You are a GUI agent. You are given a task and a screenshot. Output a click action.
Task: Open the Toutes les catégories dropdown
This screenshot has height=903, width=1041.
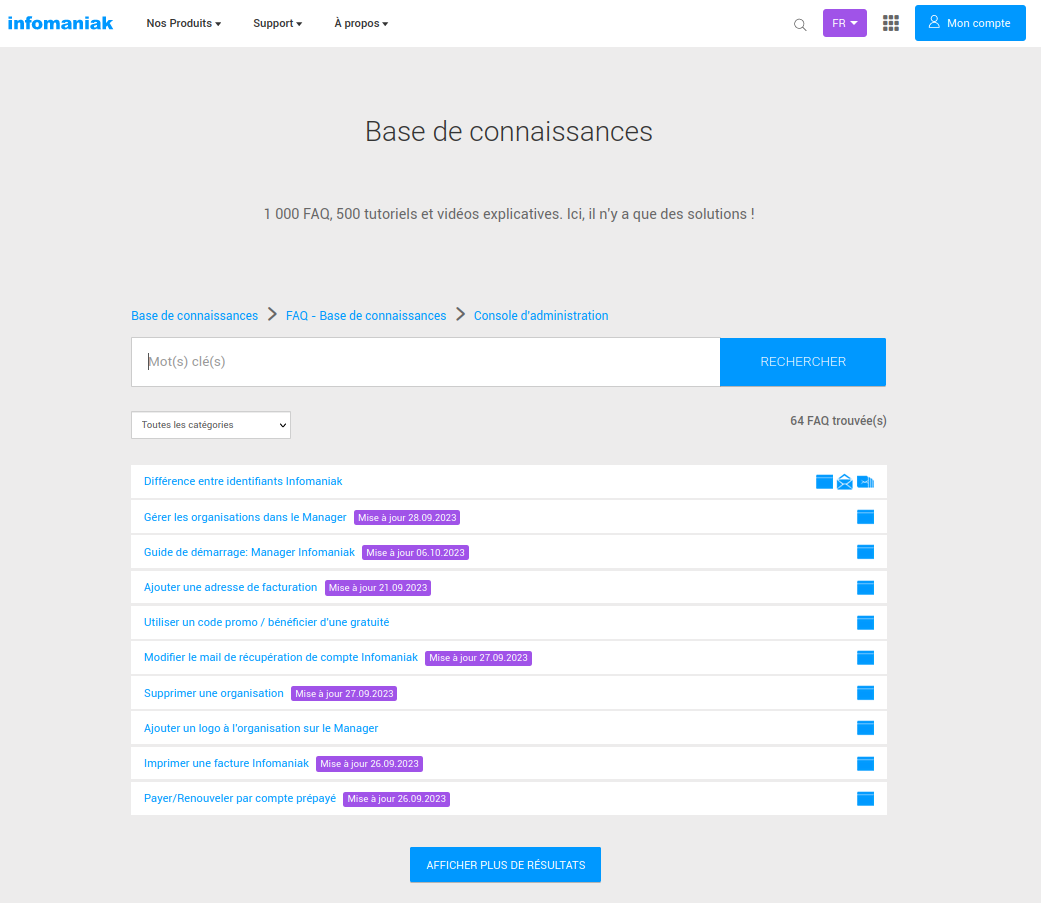[x=211, y=425]
